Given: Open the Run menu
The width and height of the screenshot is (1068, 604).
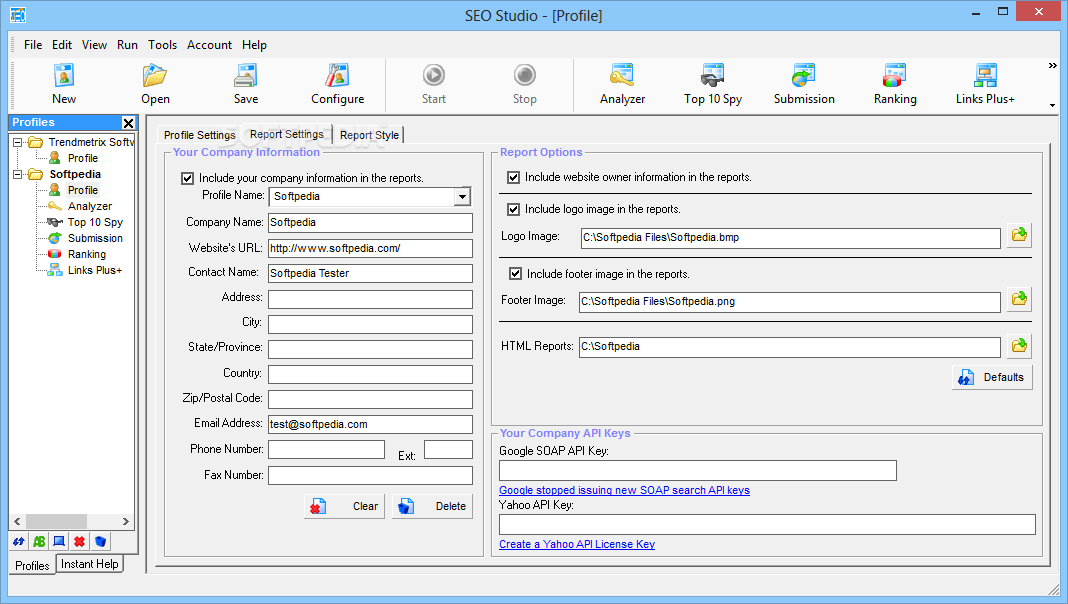Looking at the screenshot, I should tap(127, 45).
